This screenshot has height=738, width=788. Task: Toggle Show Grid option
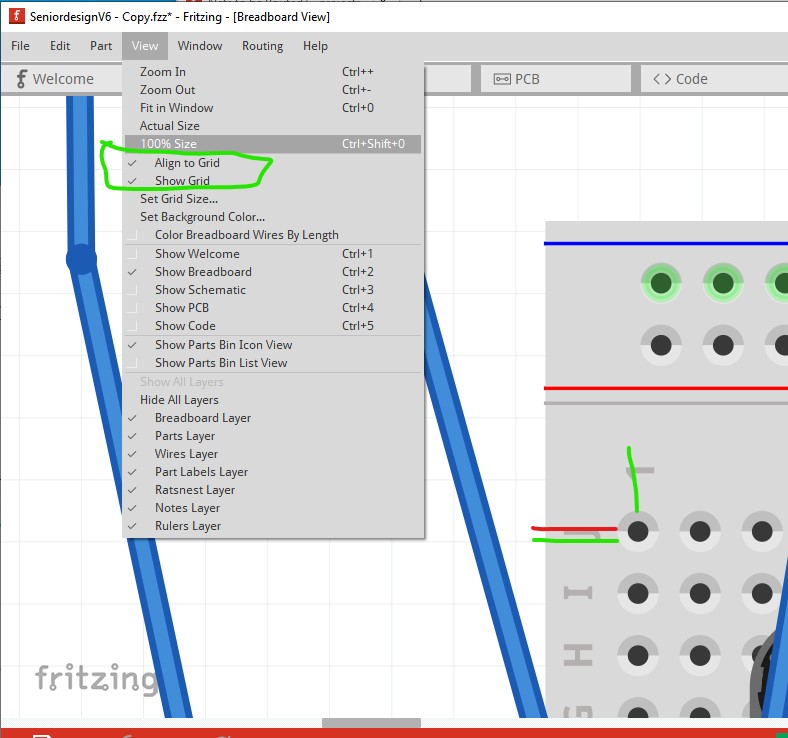[x=273, y=181]
